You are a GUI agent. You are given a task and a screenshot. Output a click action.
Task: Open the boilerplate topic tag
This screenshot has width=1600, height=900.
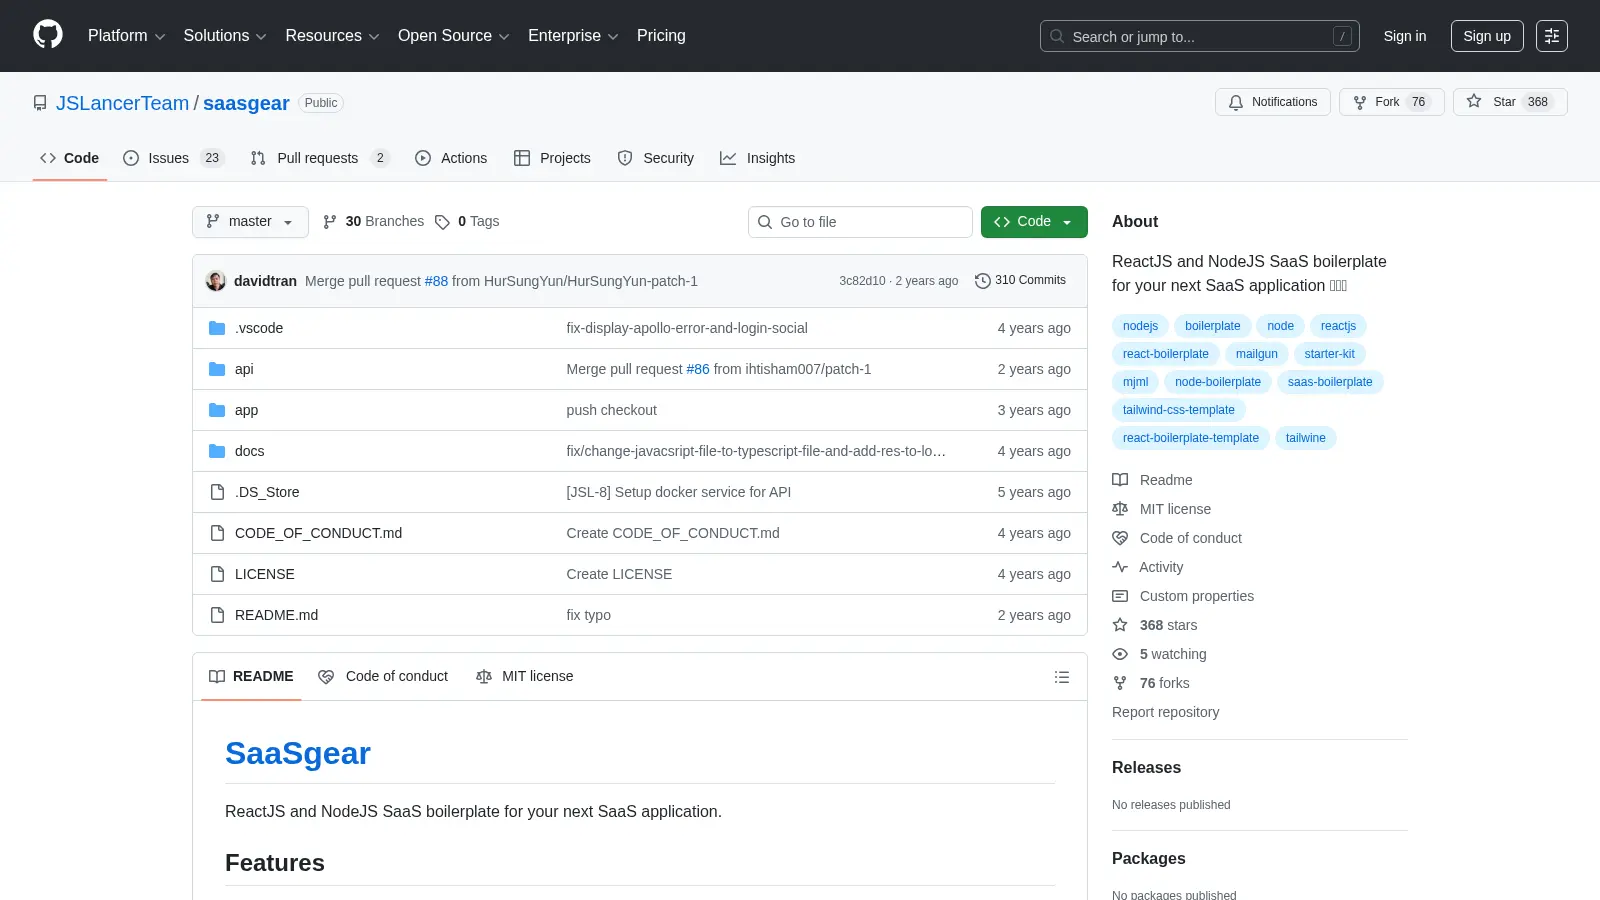tap(1212, 326)
